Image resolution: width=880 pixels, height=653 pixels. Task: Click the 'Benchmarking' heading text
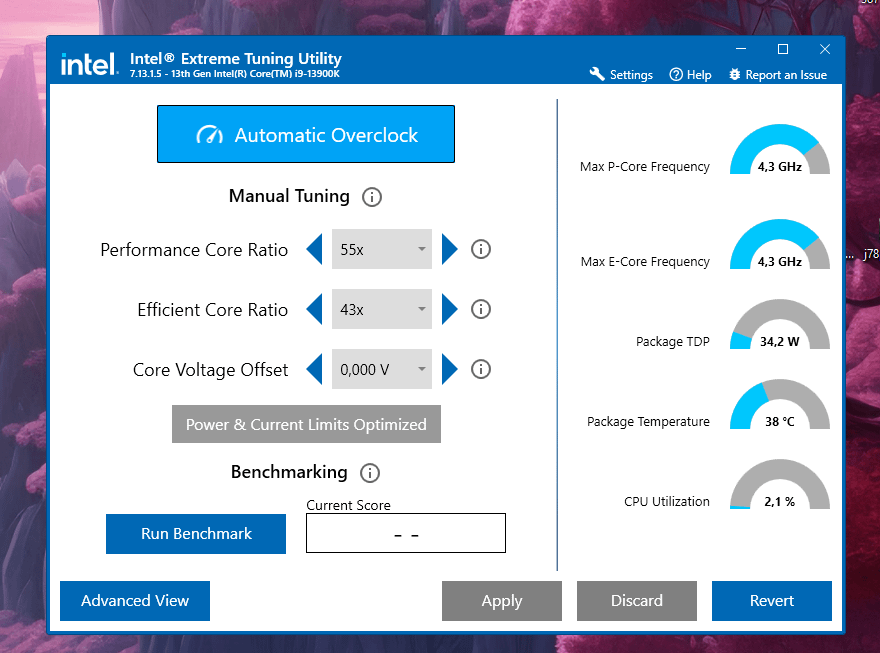(289, 472)
